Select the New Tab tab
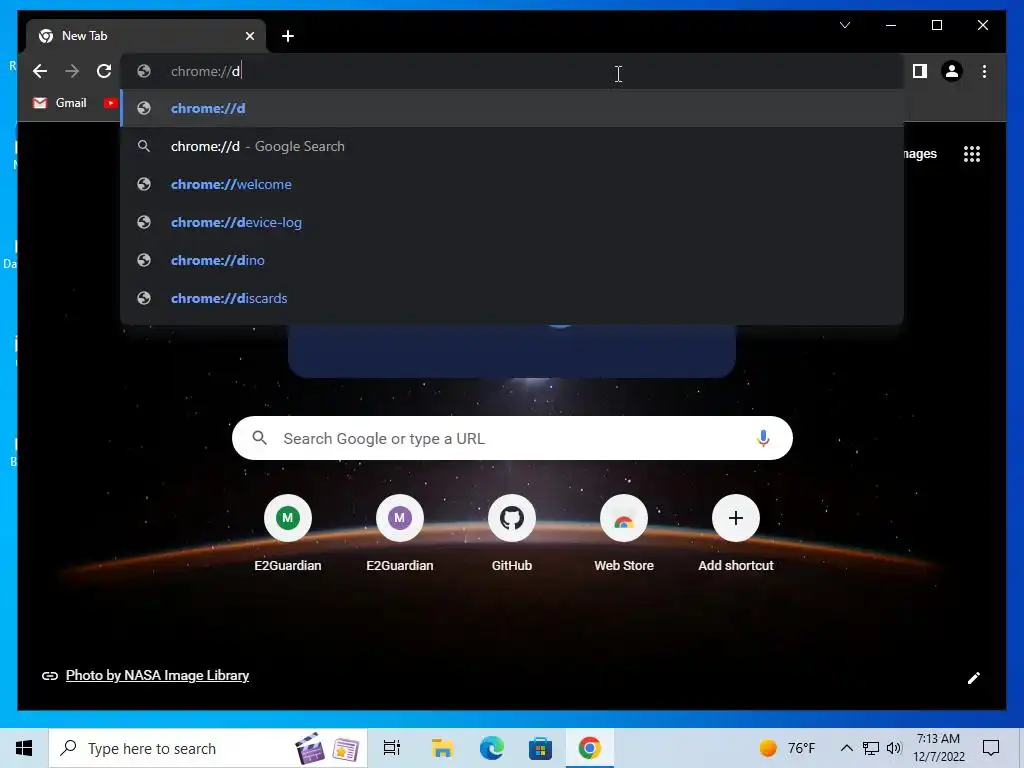 point(146,36)
